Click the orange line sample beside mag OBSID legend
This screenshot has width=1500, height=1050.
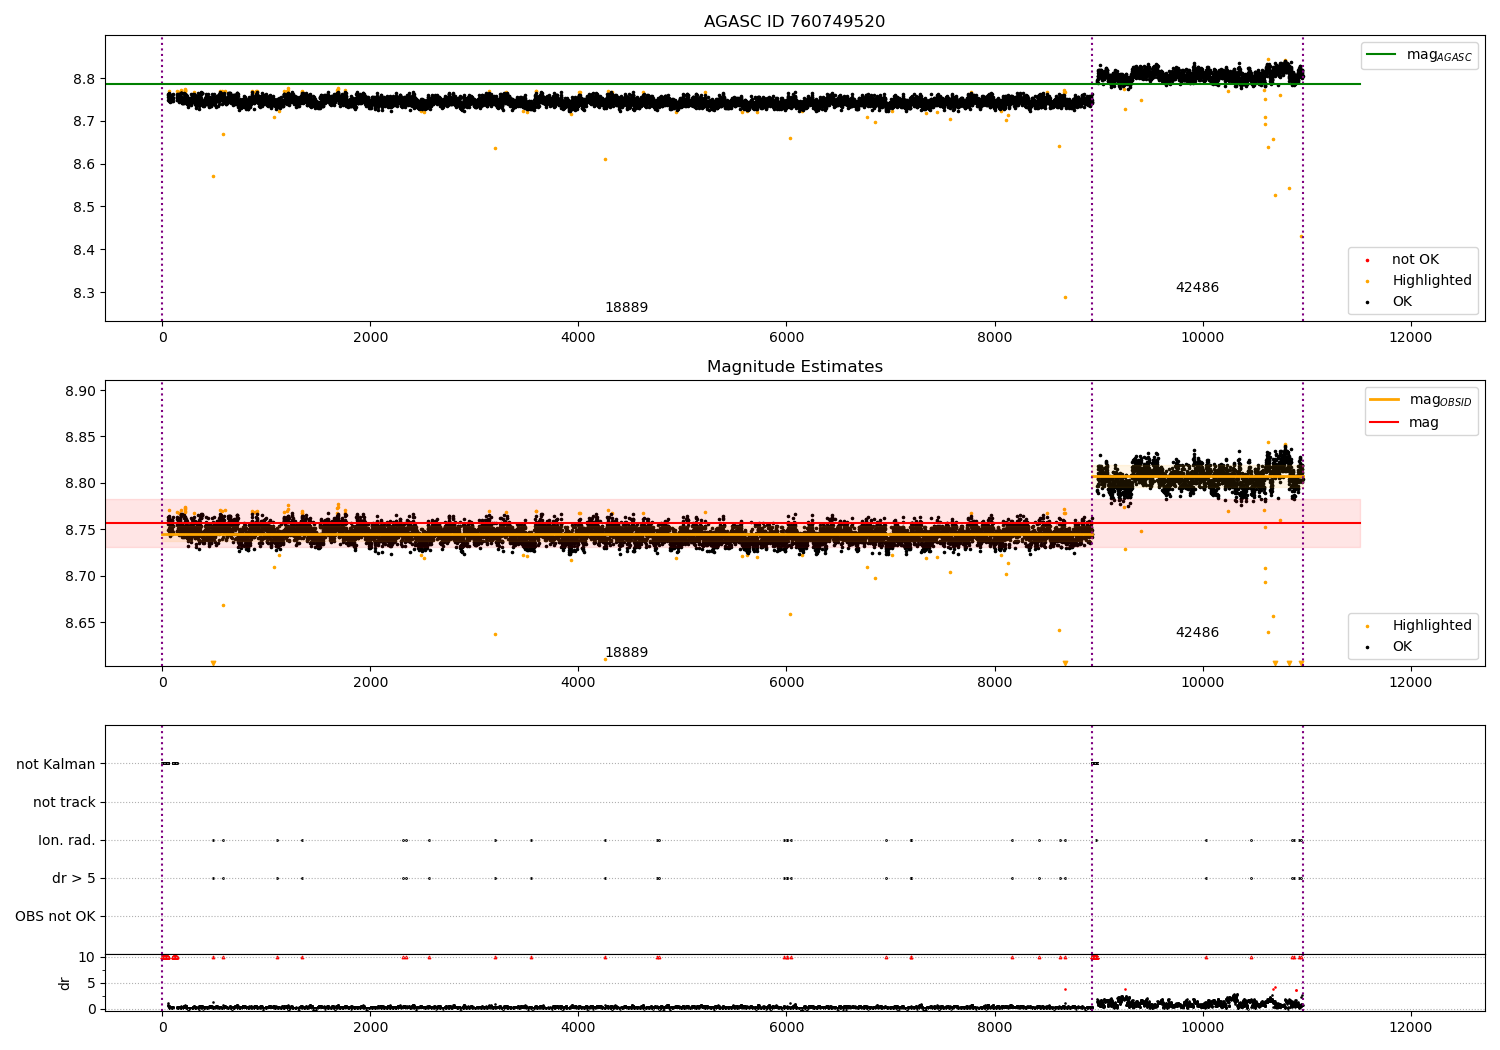coord(1384,400)
